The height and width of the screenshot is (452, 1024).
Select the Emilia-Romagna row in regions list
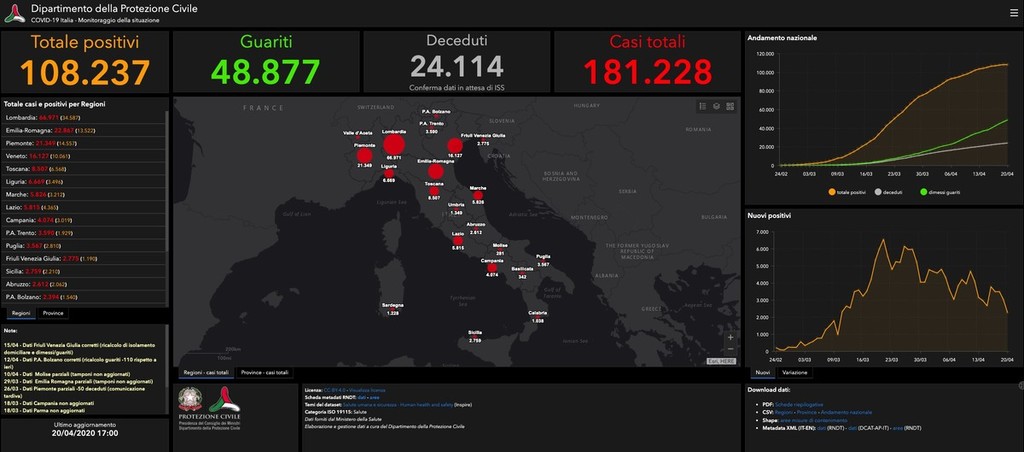pyautogui.click(x=84, y=130)
